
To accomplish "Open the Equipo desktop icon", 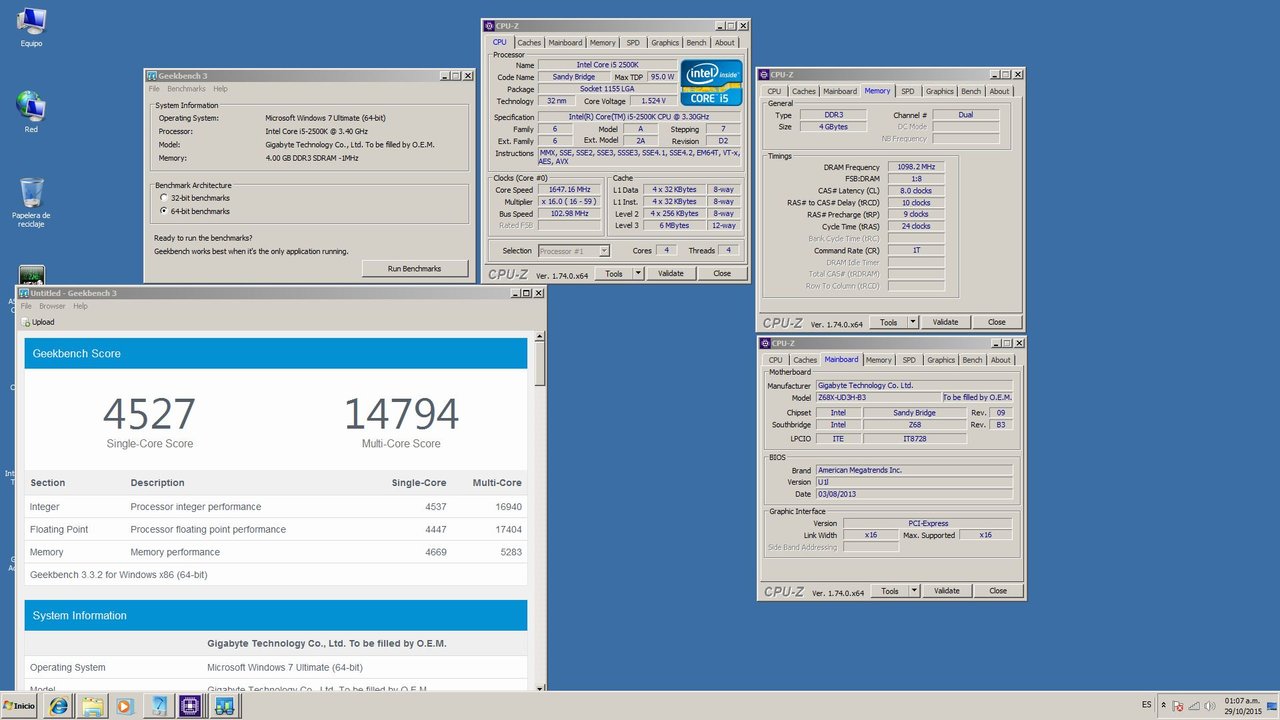I will click(31, 26).
